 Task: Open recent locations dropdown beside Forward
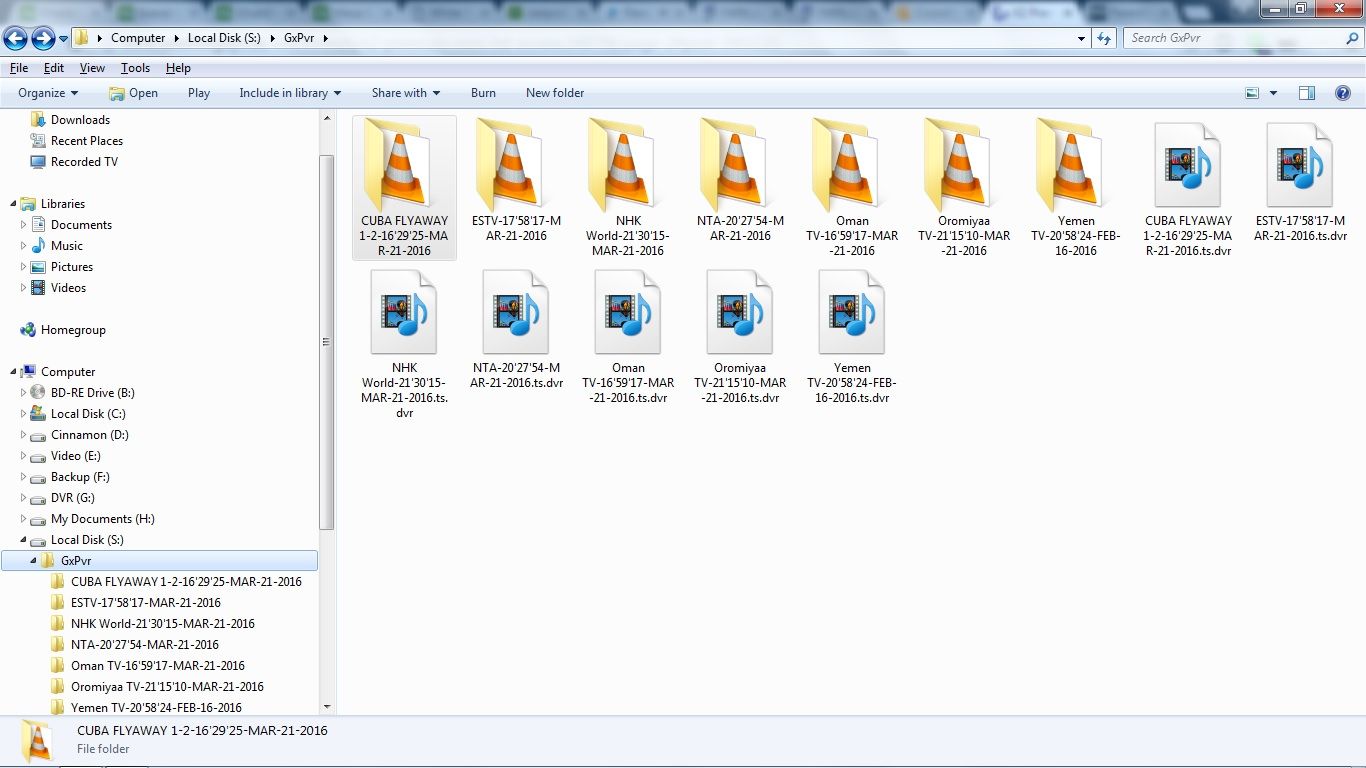coord(64,39)
